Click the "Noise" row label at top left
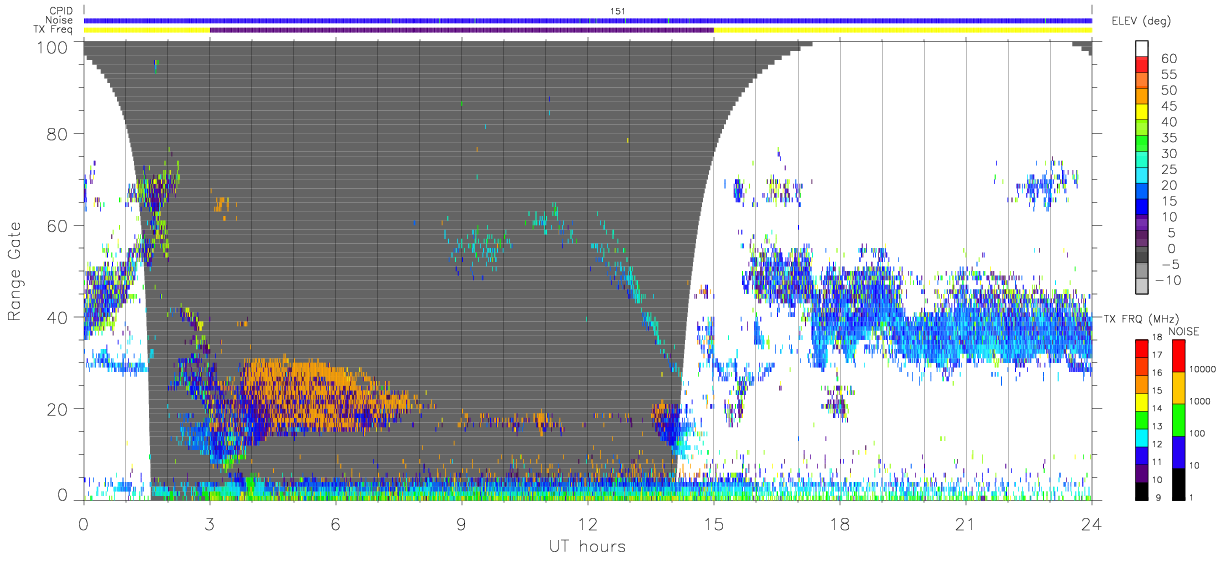Screen dimensions: 1228x567 tap(60, 20)
